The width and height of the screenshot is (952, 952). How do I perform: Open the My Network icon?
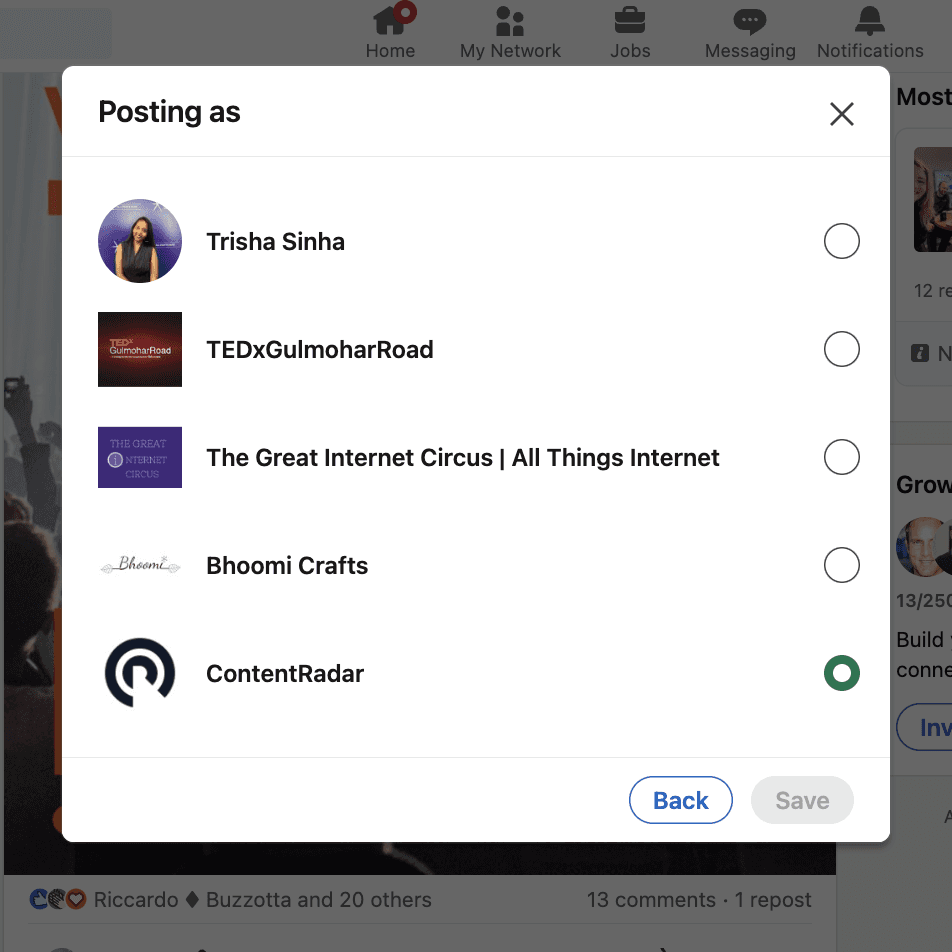click(510, 20)
